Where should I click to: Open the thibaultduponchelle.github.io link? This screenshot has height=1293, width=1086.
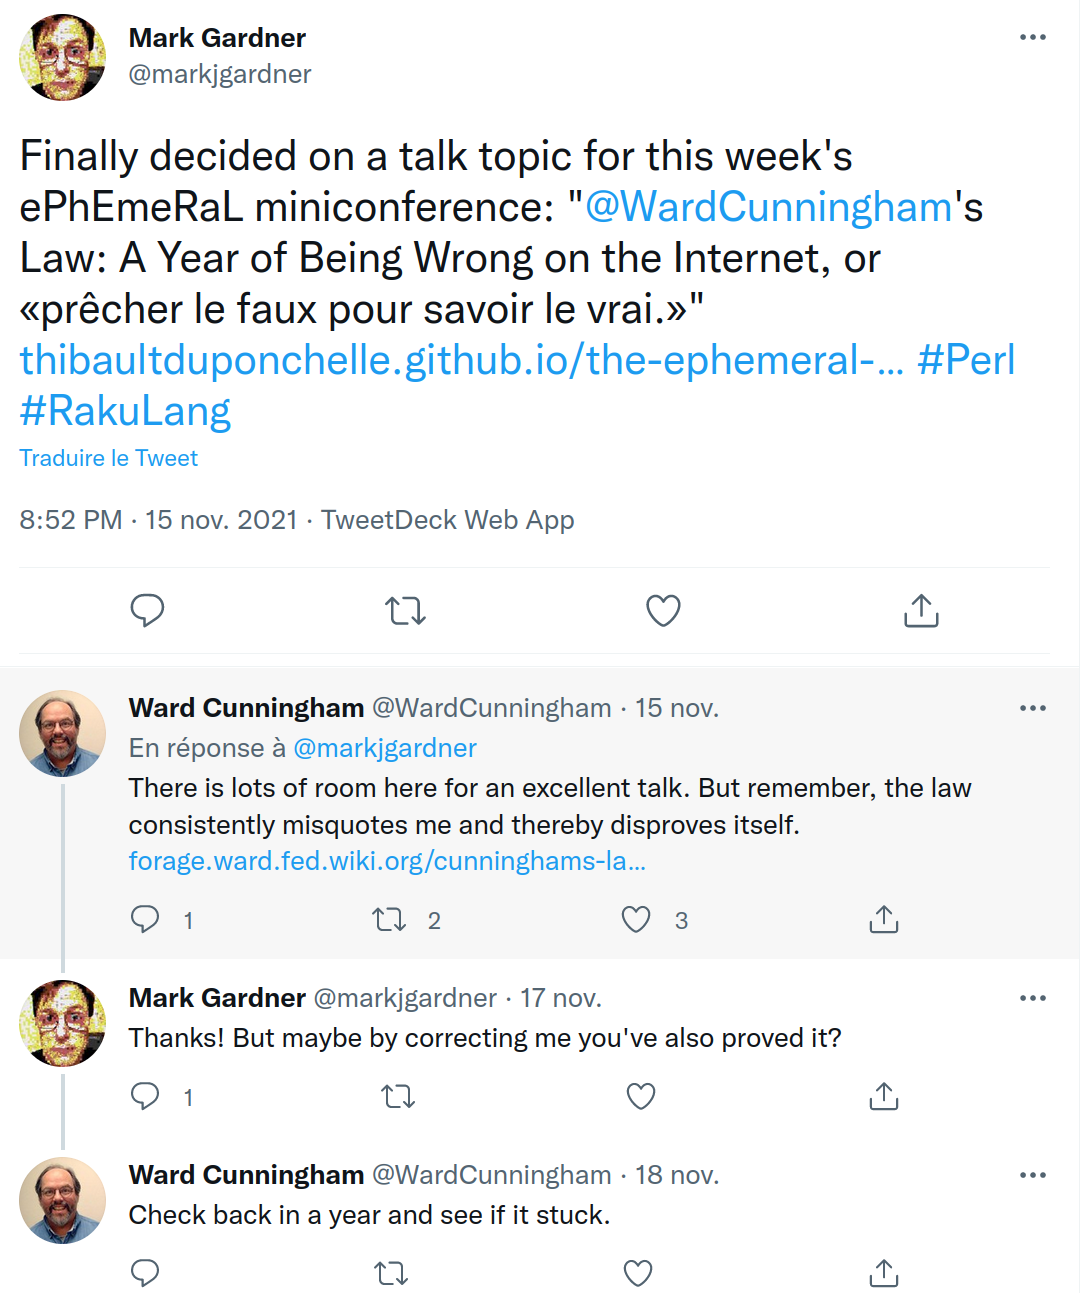click(462, 360)
